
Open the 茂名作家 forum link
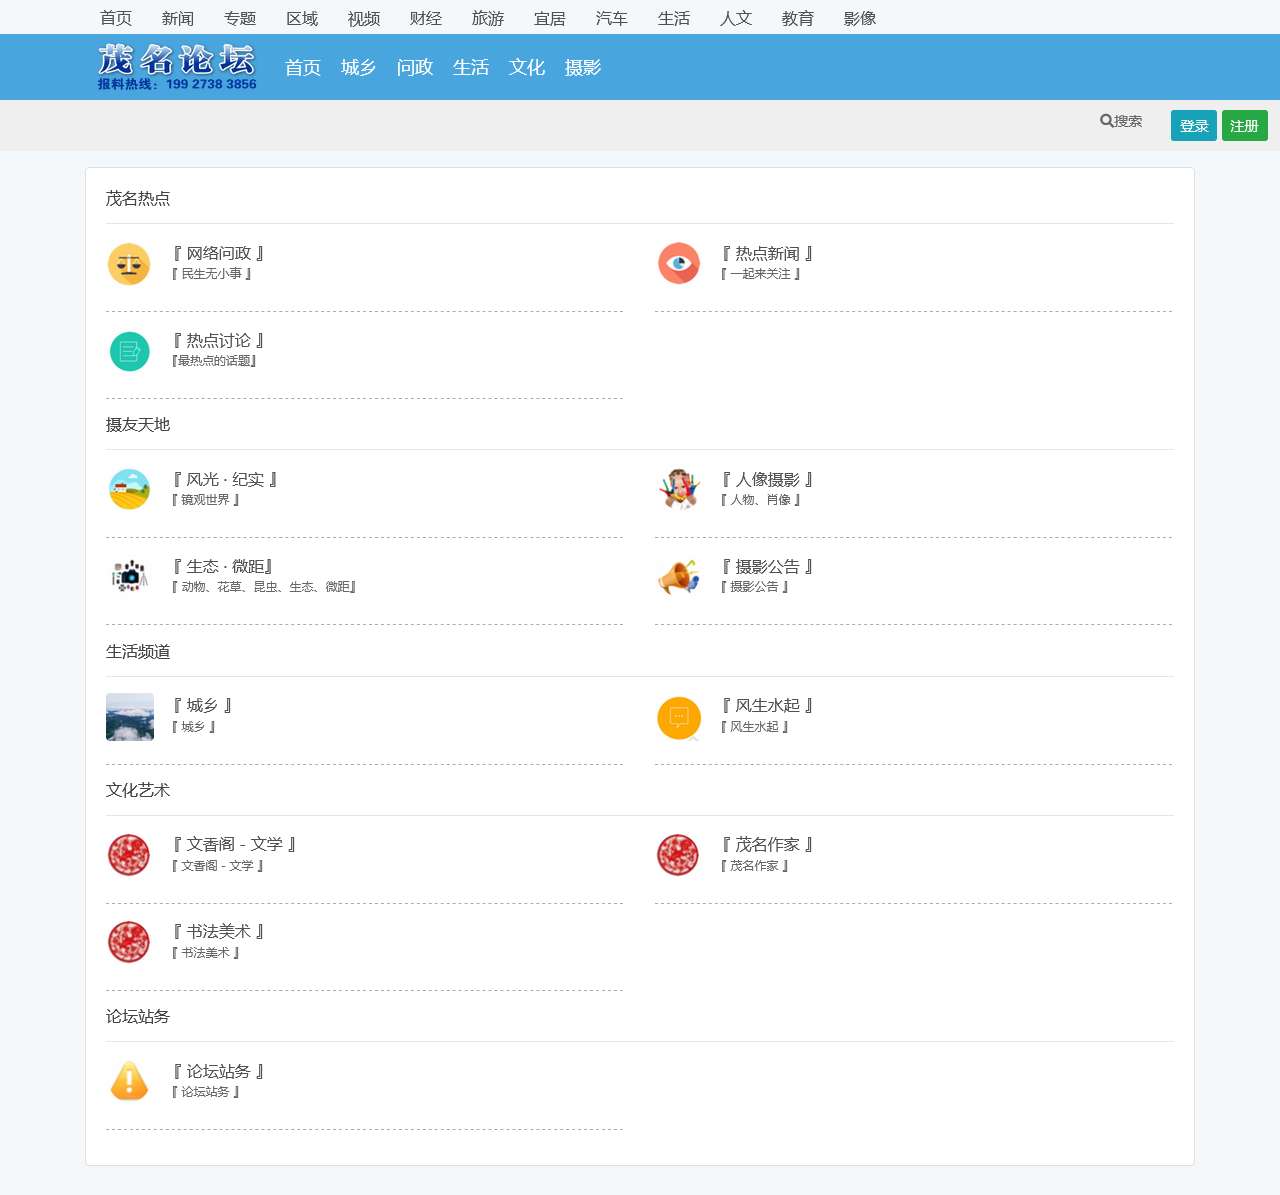click(x=767, y=845)
